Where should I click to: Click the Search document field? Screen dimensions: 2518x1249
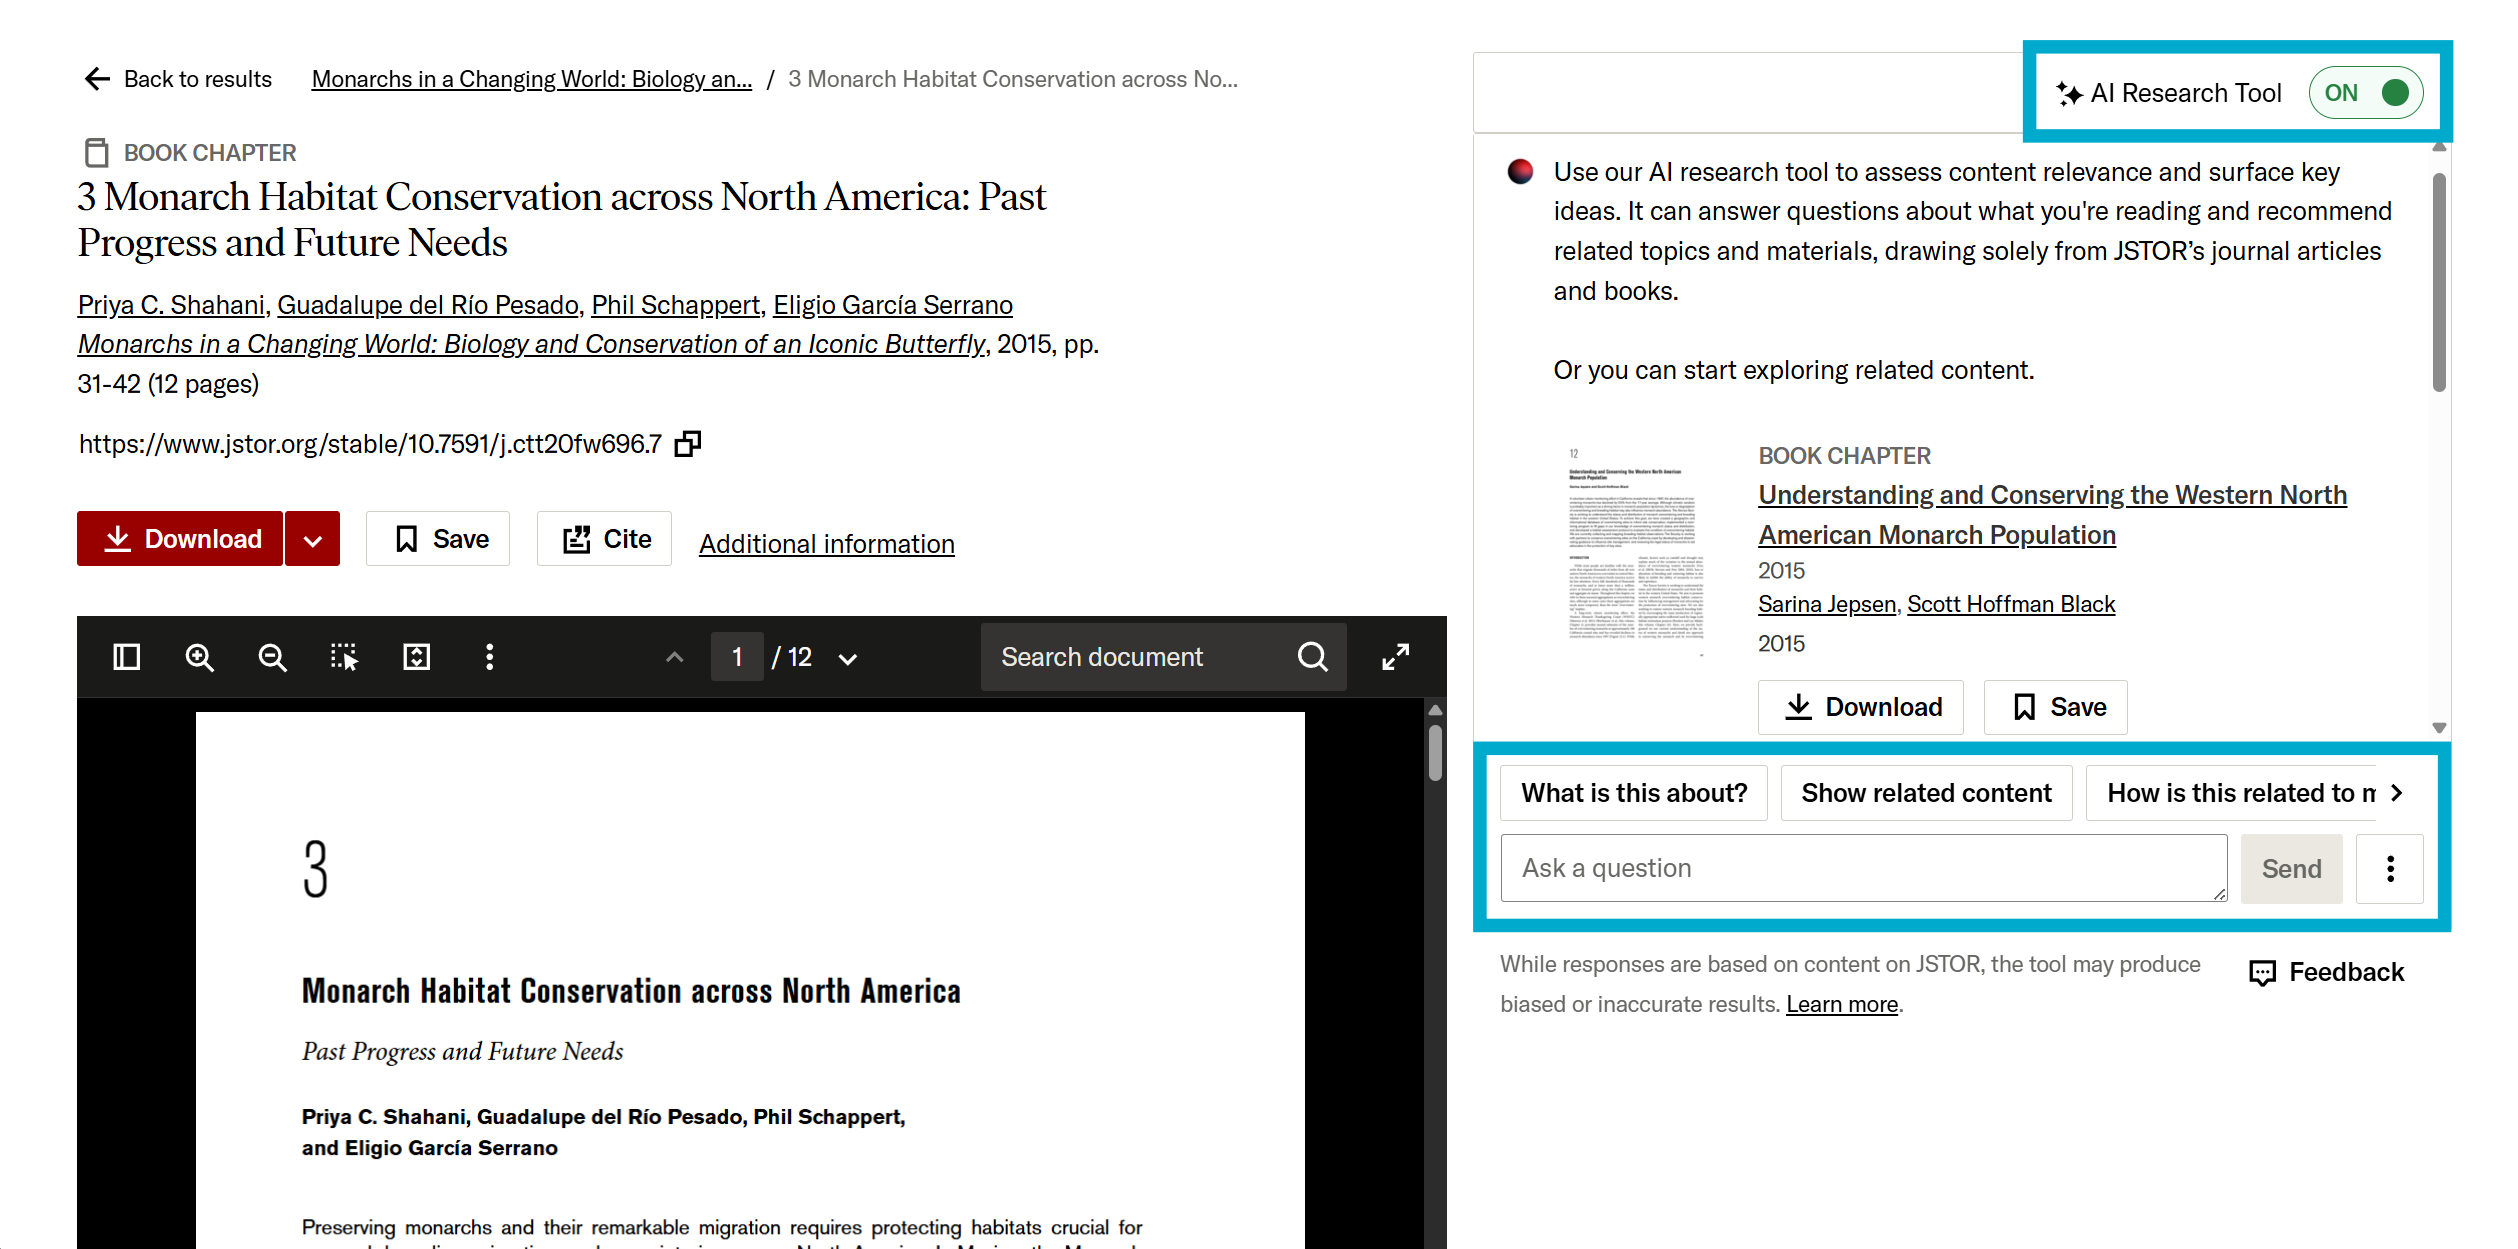tap(1140, 657)
